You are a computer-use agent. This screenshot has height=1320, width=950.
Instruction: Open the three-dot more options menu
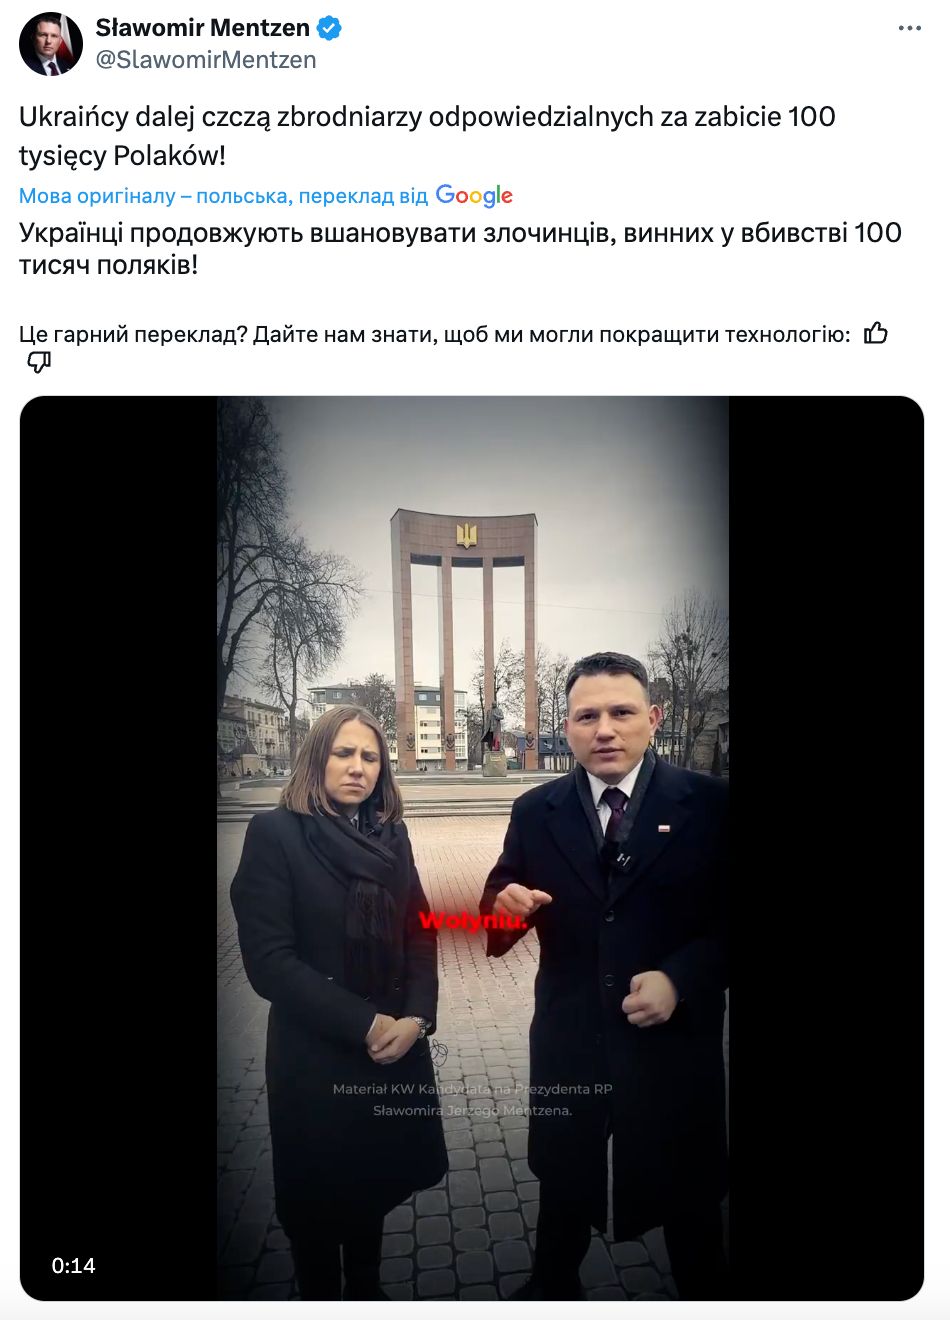point(909,28)
